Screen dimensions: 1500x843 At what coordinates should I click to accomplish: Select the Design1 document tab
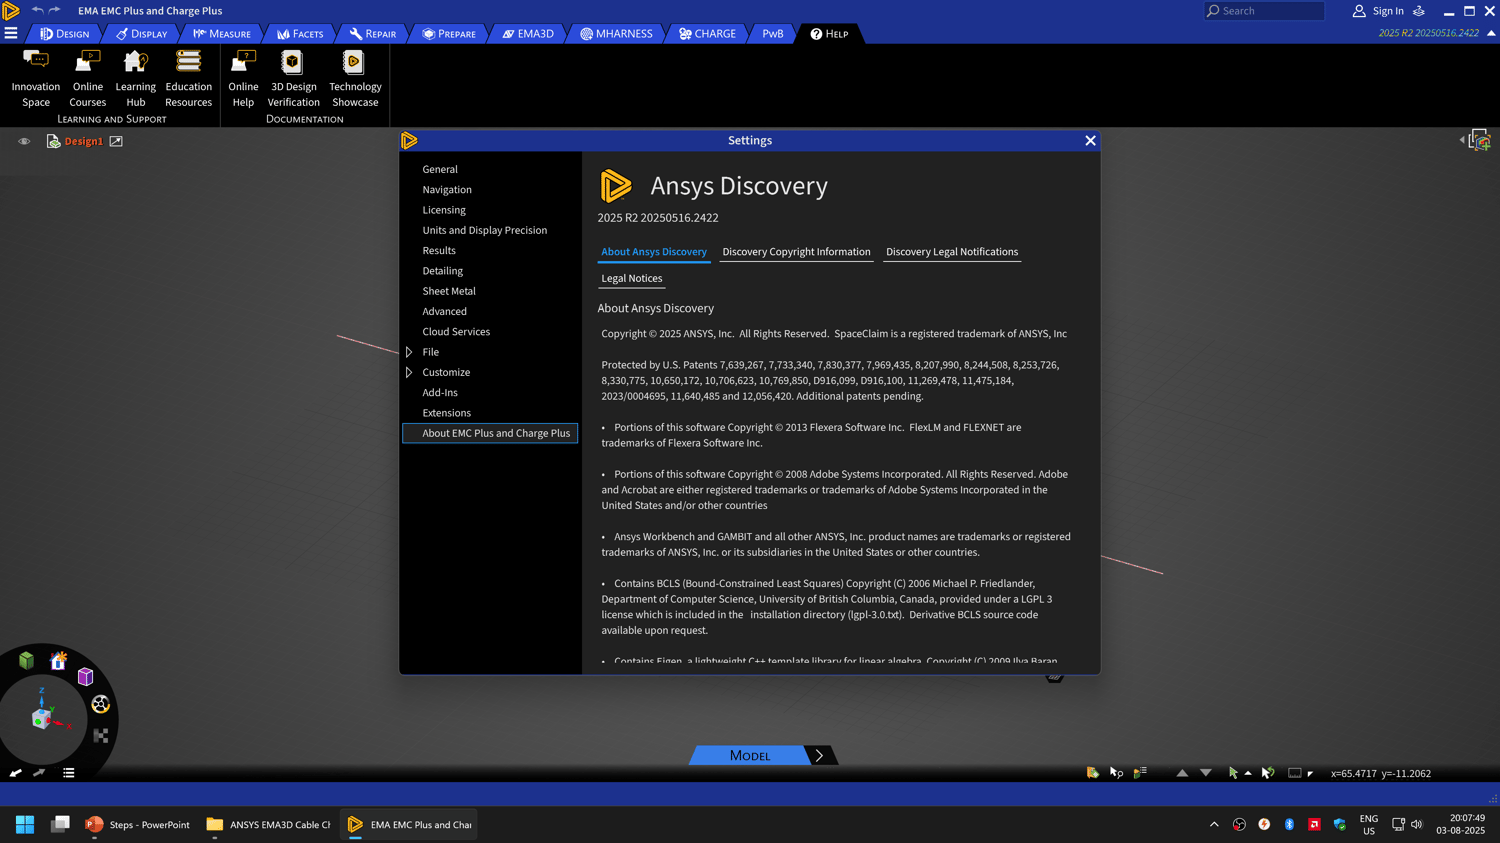(x=84, y=142)
